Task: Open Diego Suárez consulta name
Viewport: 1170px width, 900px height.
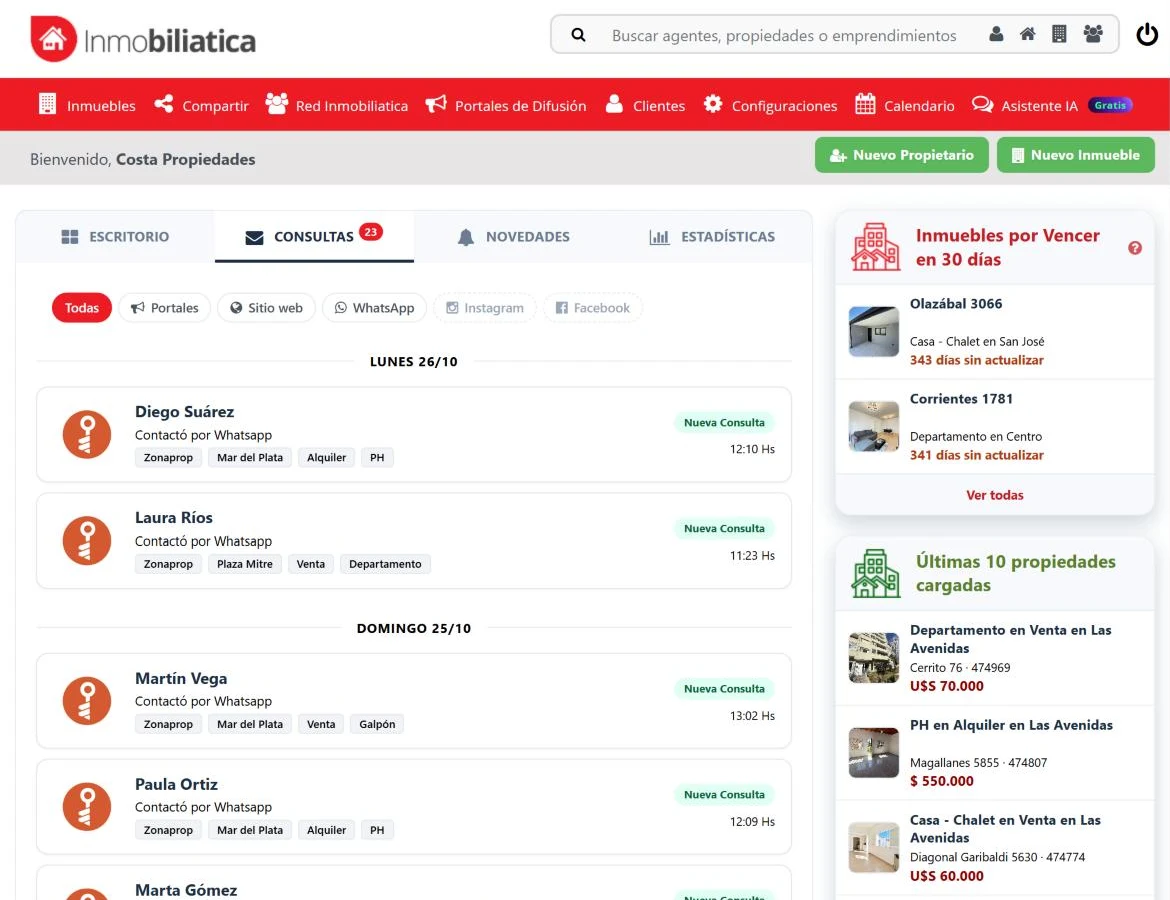Action: coord(184,412)
